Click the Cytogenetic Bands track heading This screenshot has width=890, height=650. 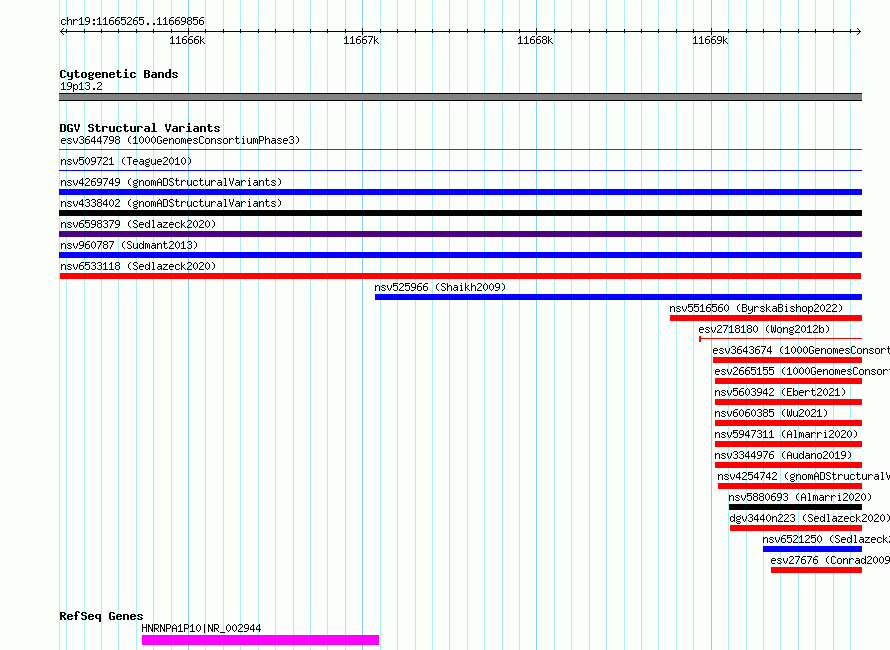click(119, 74)
